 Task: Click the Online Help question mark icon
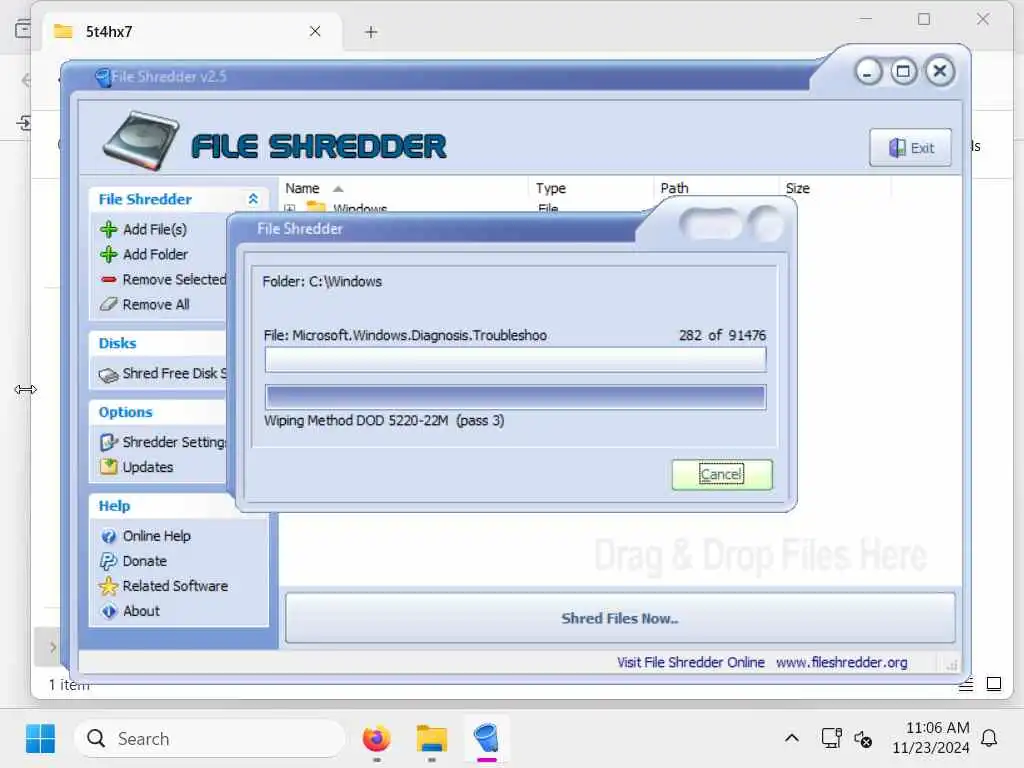(x=108, y=536)
